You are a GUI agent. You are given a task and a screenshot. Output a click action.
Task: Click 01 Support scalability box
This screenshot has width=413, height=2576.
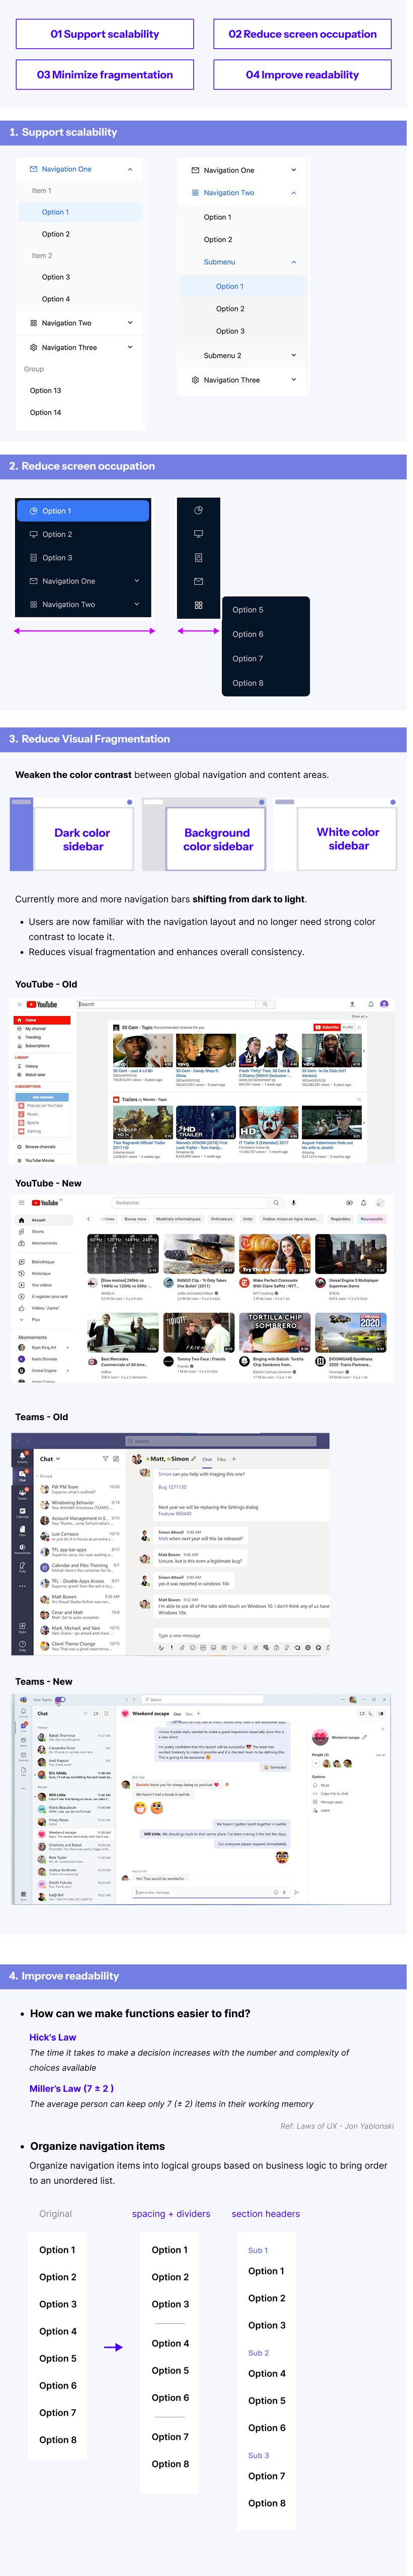point(105,34)
